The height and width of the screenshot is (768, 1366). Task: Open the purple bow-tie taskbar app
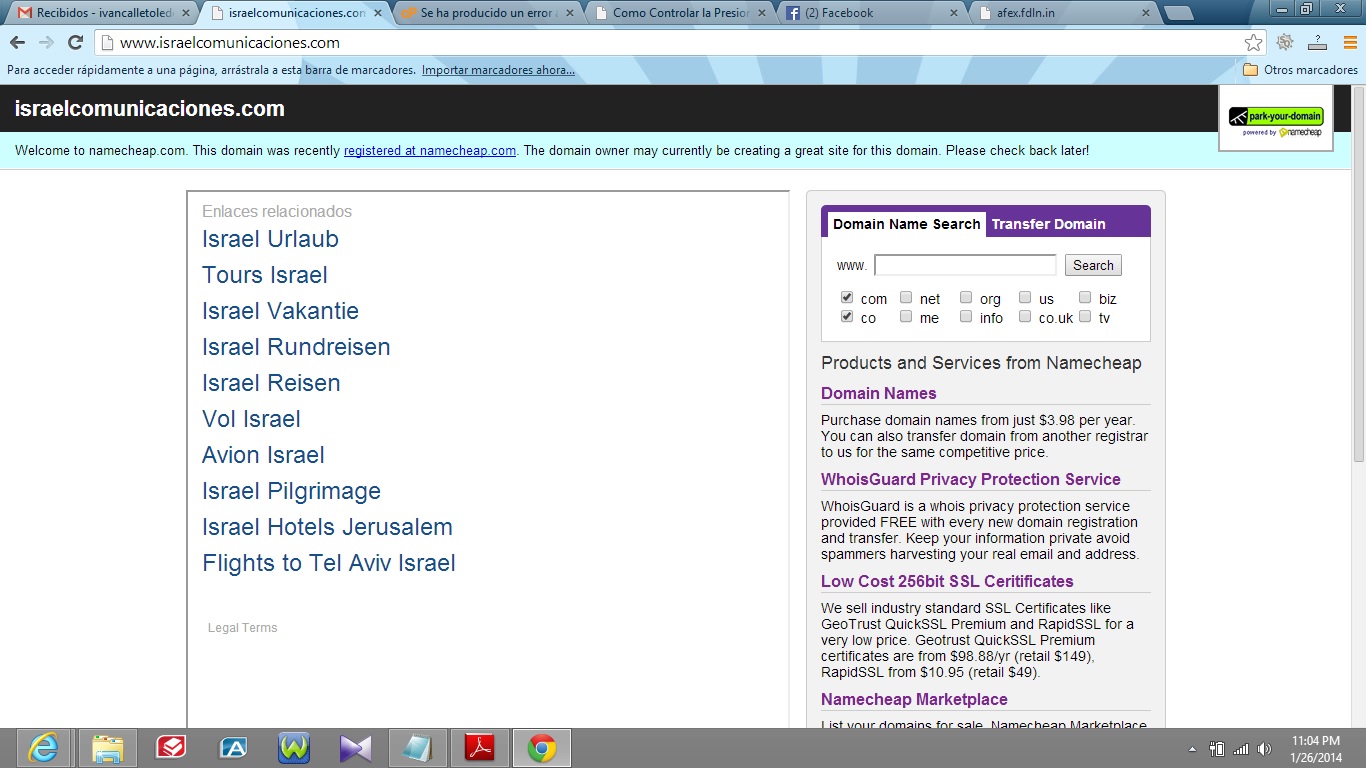pyautogui.click(x=356, y=748)
